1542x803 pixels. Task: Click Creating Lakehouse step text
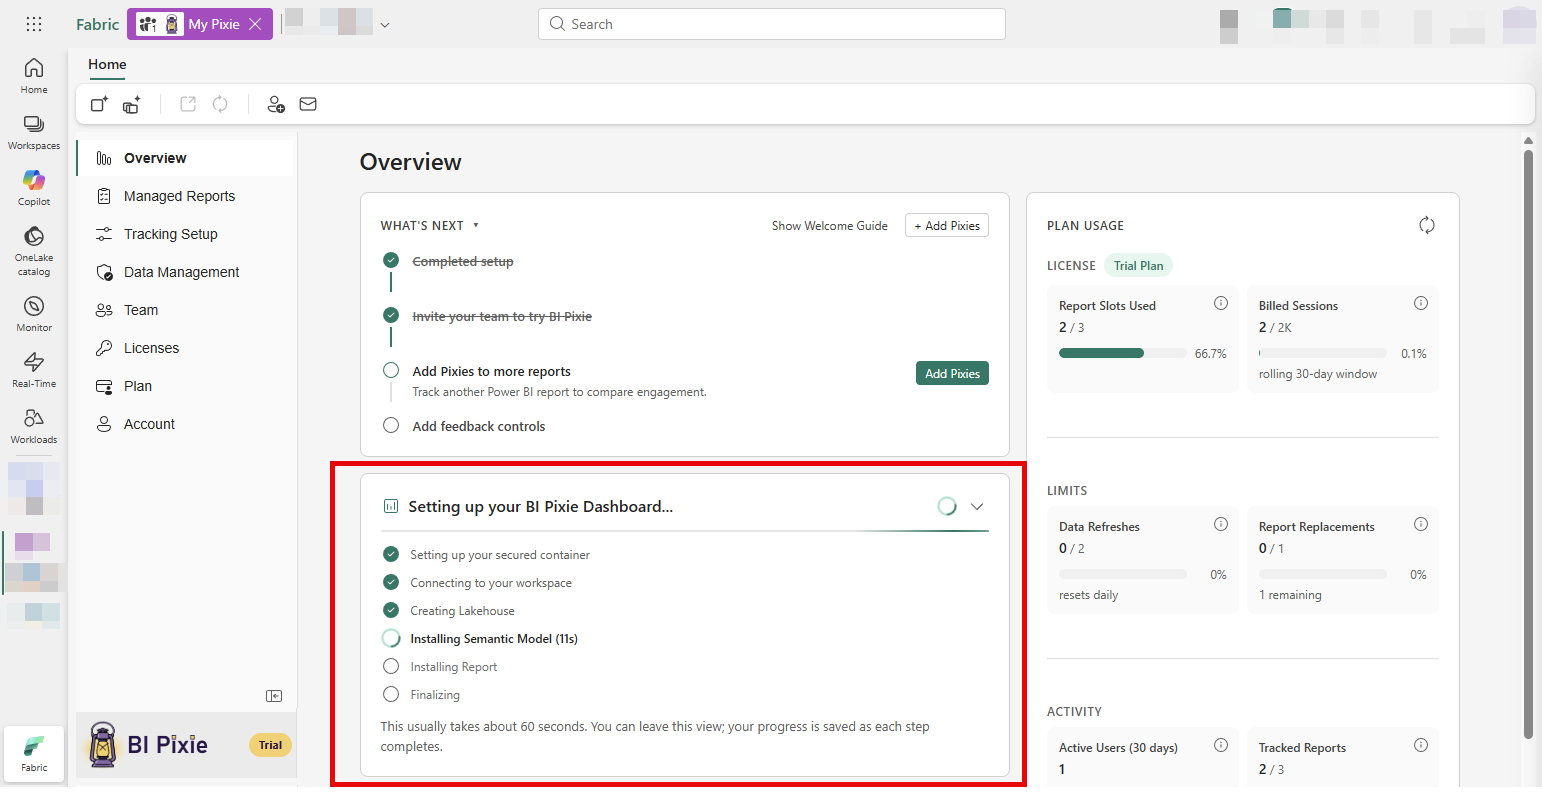[462, 611]
